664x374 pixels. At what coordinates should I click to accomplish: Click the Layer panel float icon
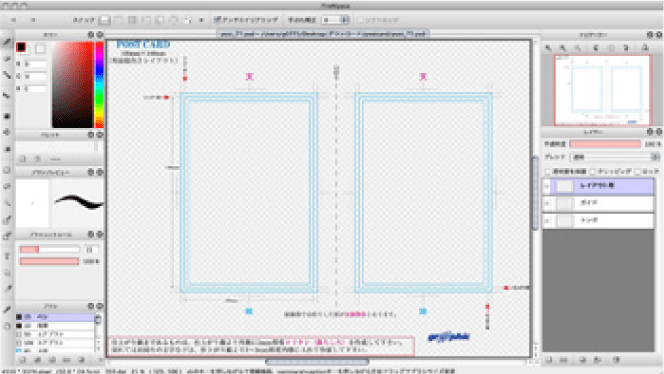click(x=650, y=132)
